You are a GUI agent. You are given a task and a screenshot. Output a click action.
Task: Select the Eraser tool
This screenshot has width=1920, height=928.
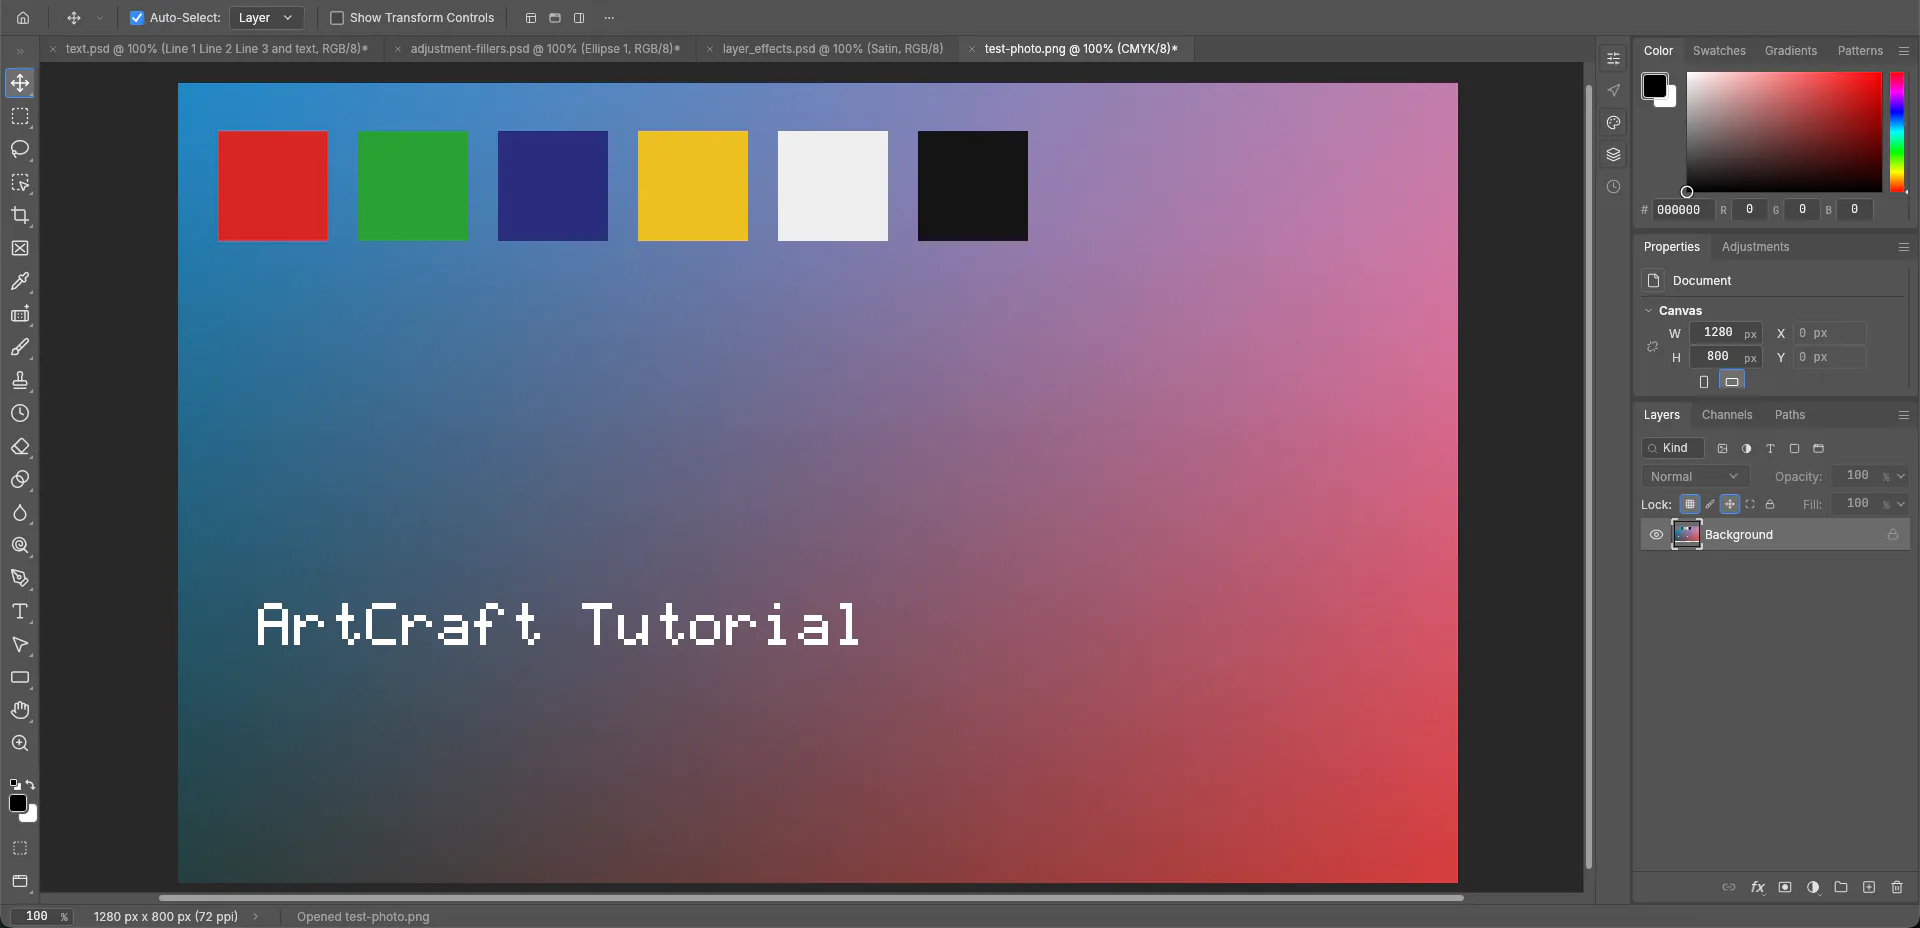tap(20, 446)
